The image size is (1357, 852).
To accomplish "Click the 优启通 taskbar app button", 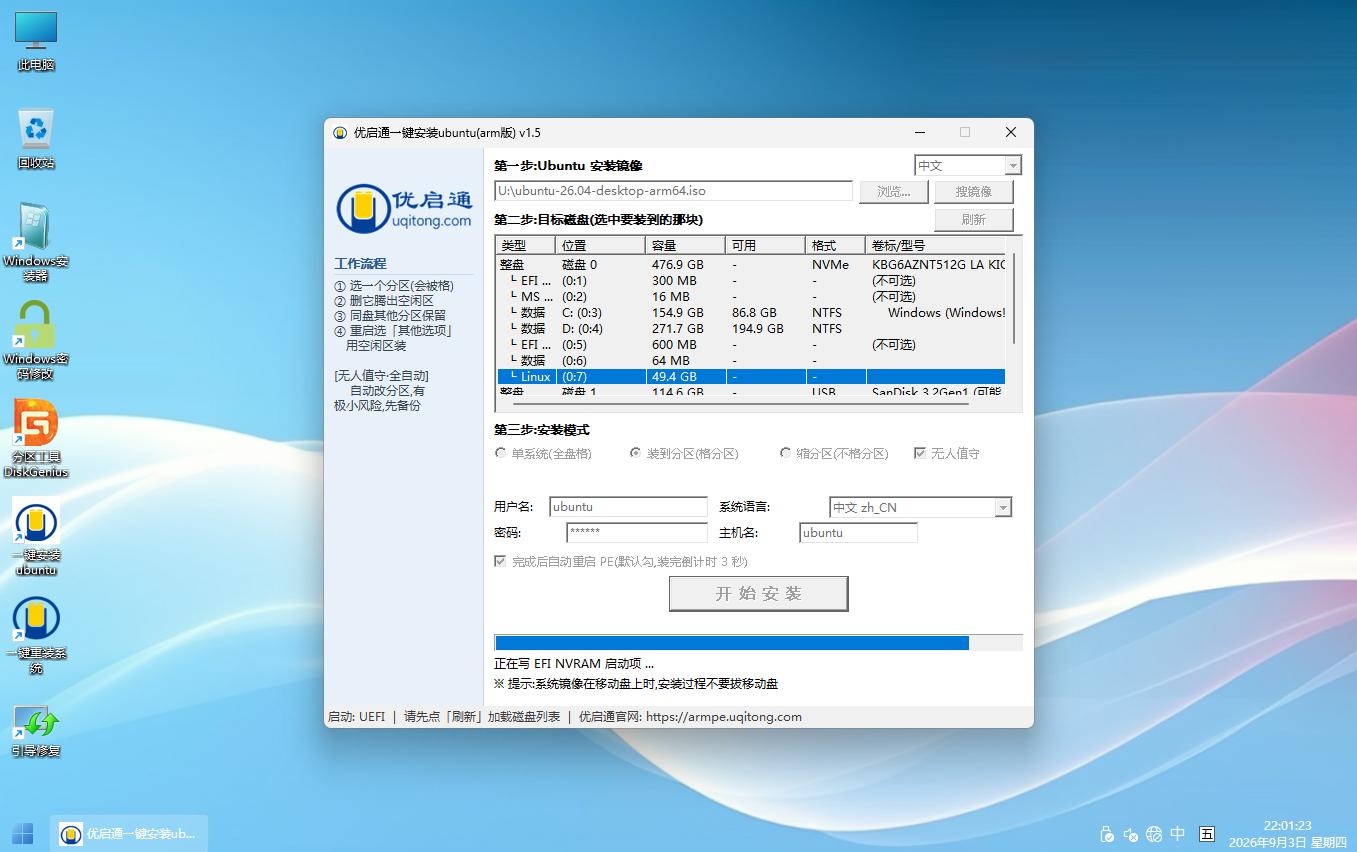I will tap(129, 833).
